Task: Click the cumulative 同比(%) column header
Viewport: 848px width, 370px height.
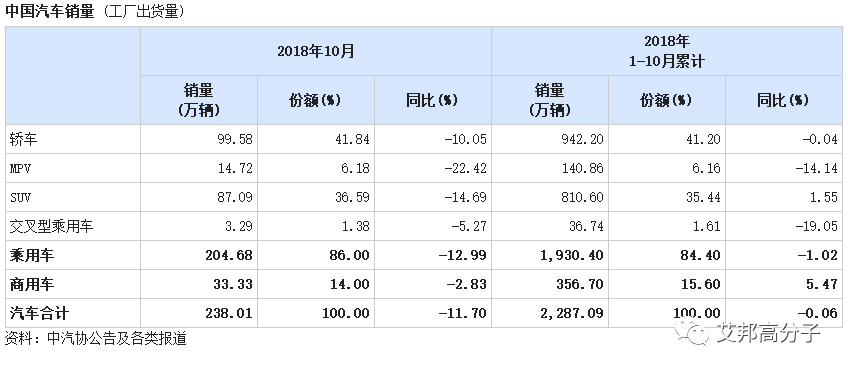Action: [x=784, y=100]
